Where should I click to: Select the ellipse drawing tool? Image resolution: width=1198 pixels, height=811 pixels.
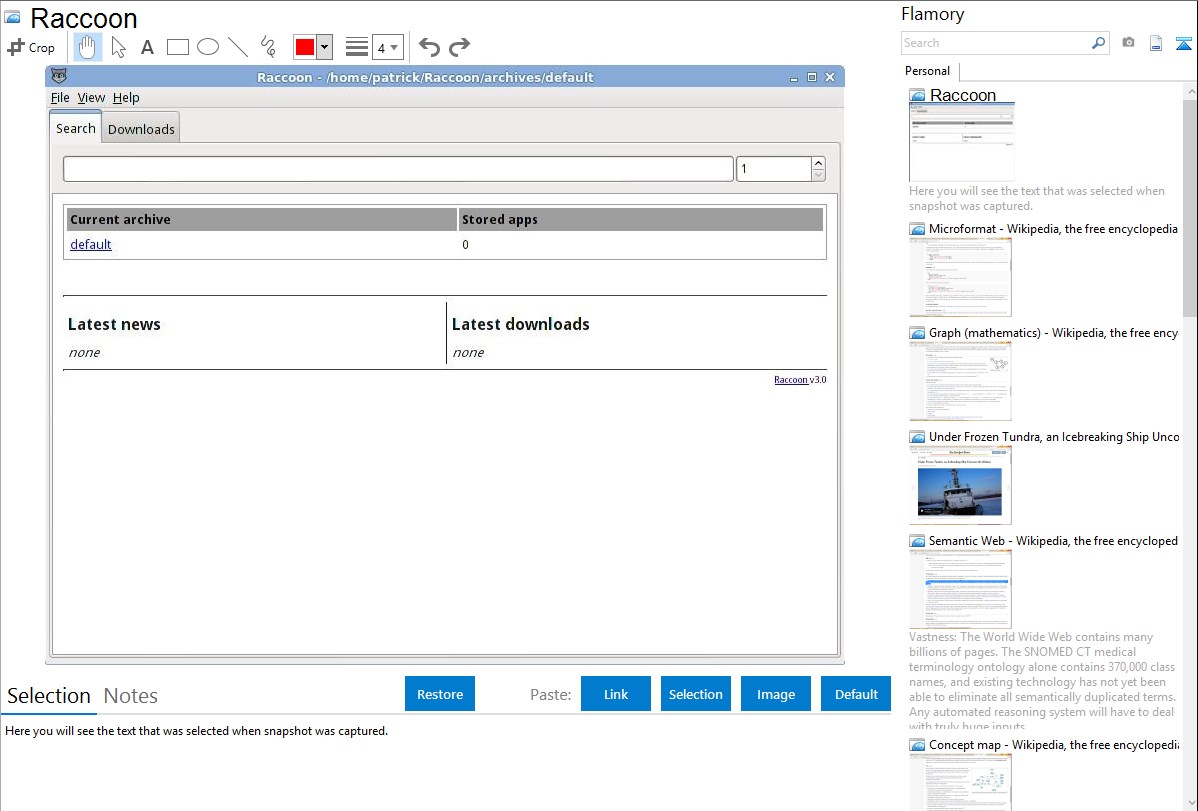[x=208, y=47]
